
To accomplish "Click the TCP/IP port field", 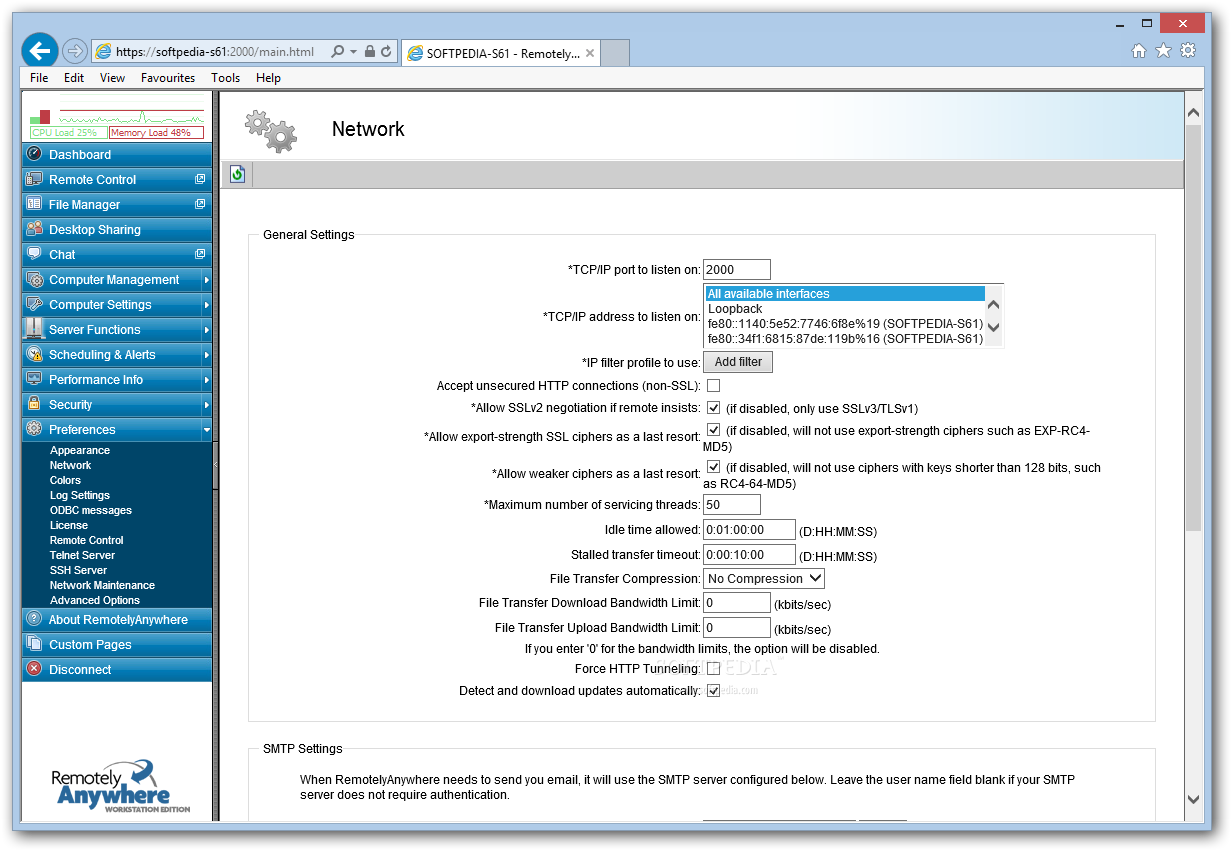I will pyautogui.click(x=737, y=269).
